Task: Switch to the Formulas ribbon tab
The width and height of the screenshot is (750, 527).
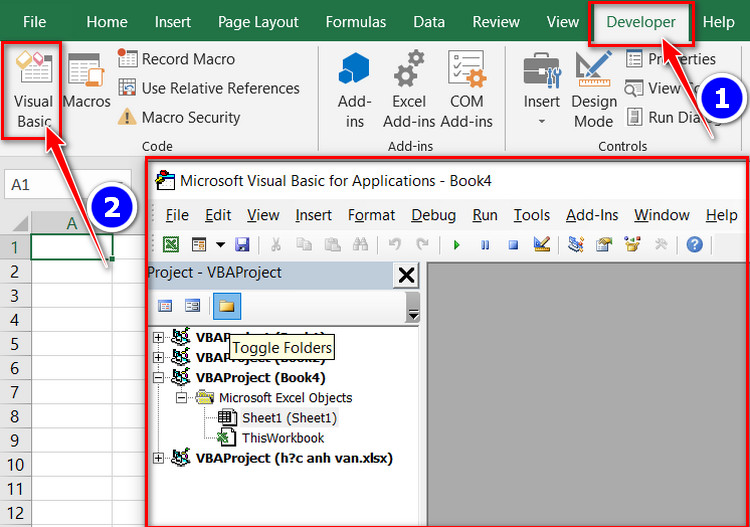Action: pos(355,22)
